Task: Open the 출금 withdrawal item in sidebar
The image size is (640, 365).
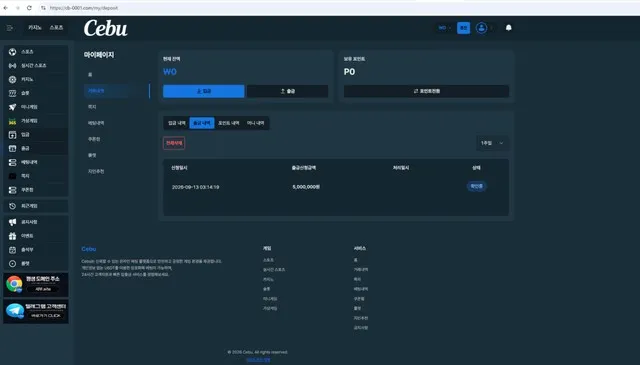Action: (x=36, y=149)
